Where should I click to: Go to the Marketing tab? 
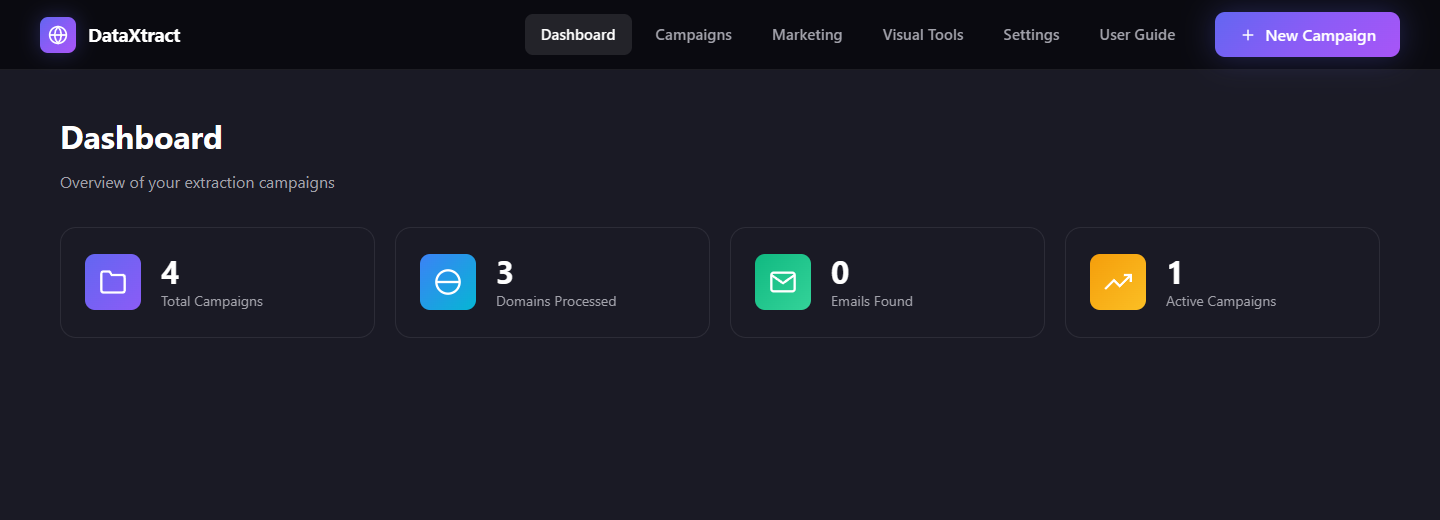(x=807, y=35)
